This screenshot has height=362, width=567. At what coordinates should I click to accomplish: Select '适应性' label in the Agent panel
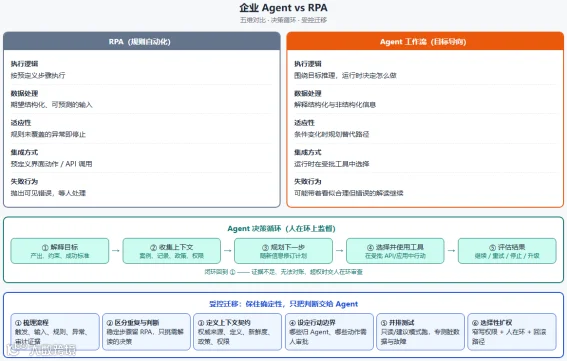304,123
